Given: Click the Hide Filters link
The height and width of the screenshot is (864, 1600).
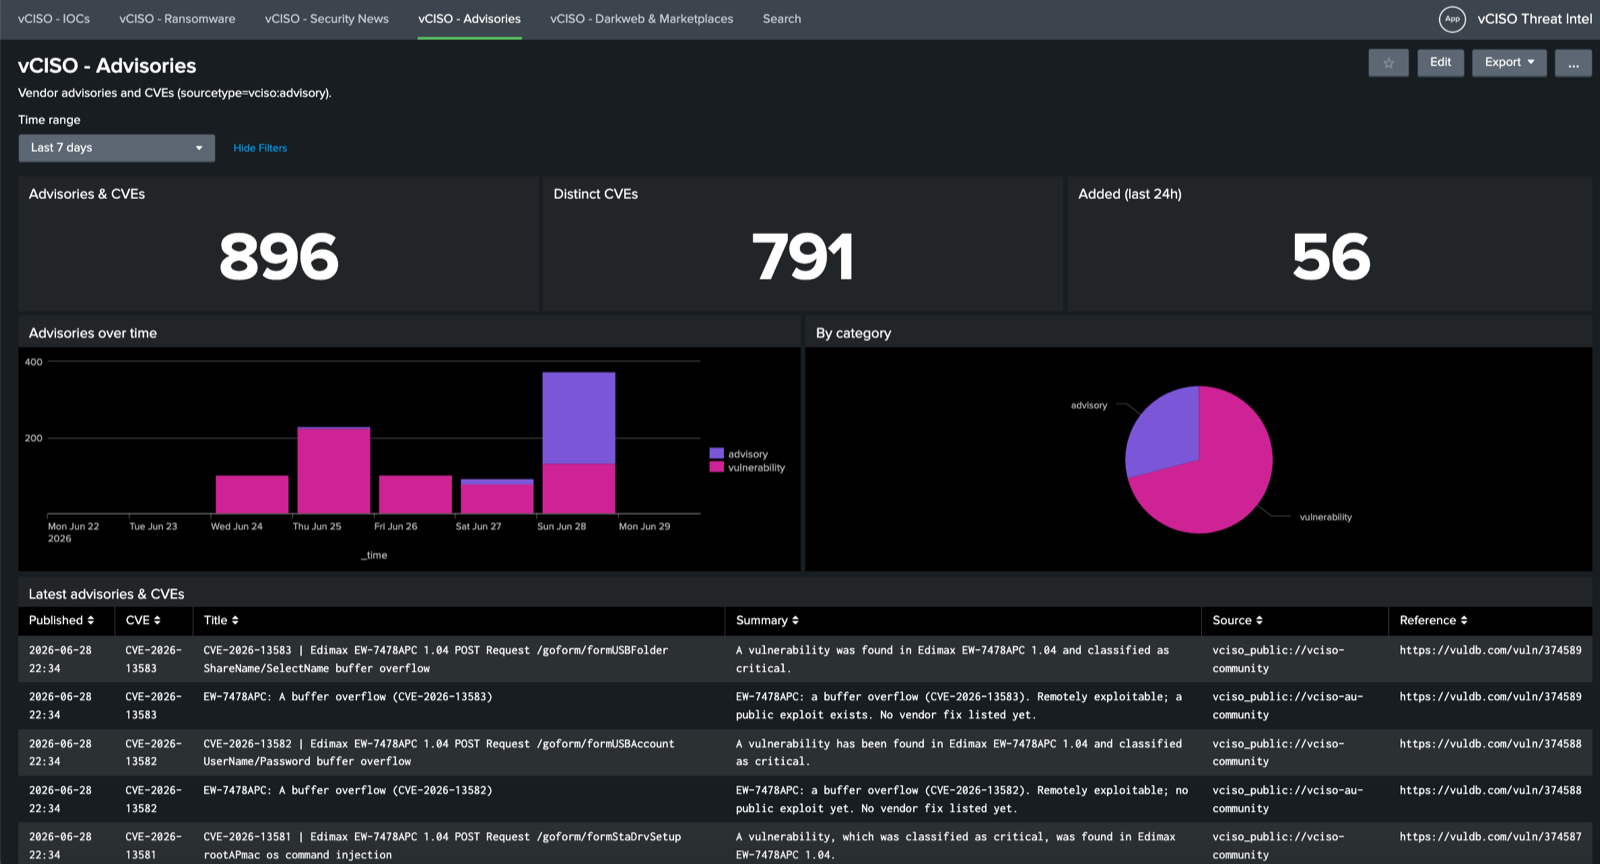Looking at the screenshot, I should pos(260,148).
